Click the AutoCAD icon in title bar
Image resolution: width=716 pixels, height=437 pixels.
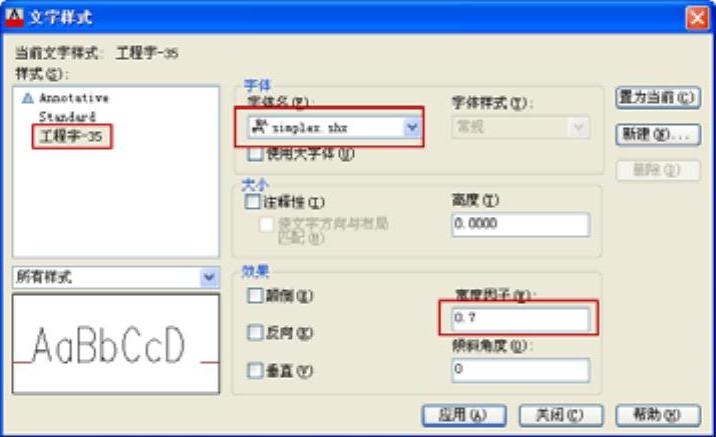(x=14, y=17)
